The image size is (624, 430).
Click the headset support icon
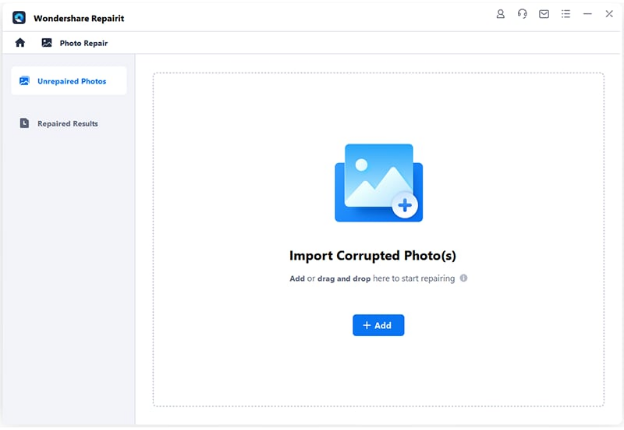(522, 15)
